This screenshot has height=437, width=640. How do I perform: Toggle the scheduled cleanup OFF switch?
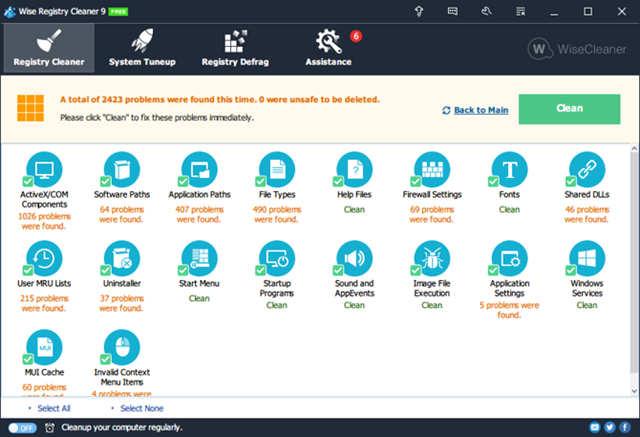(22, 428)
